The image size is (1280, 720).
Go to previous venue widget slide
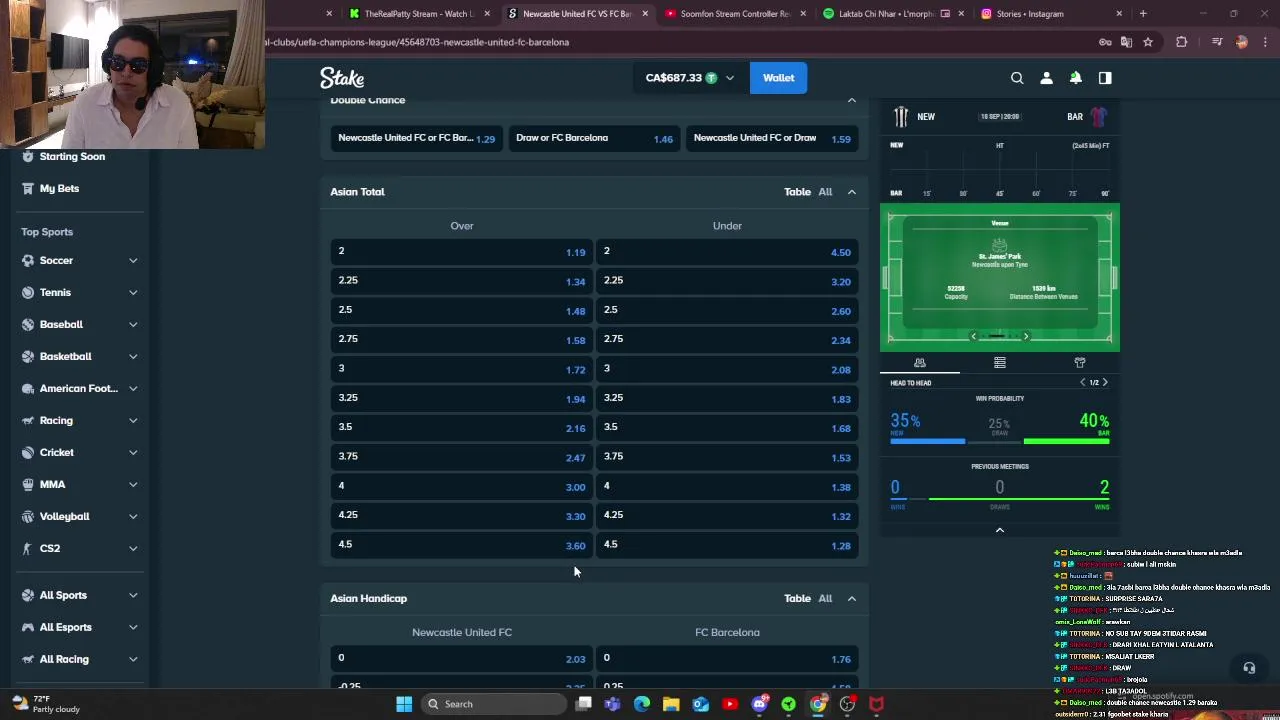tap(974, 337)
